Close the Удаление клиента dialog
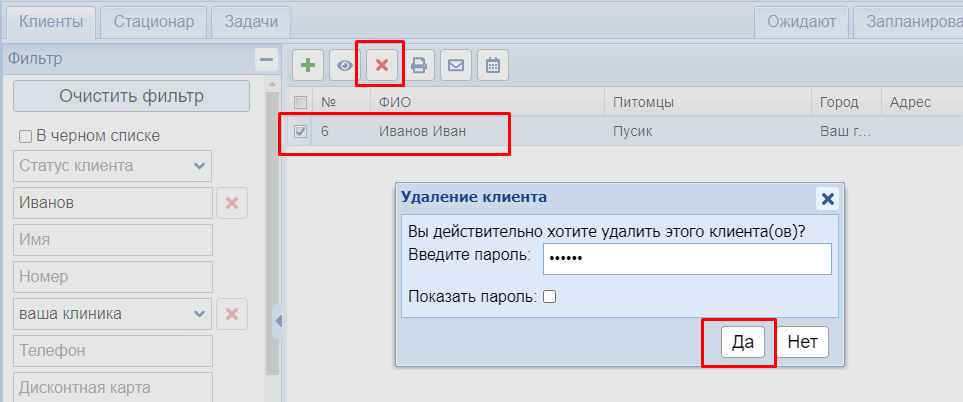This screenshot has width=963, height=402. [x=827, y=198]
